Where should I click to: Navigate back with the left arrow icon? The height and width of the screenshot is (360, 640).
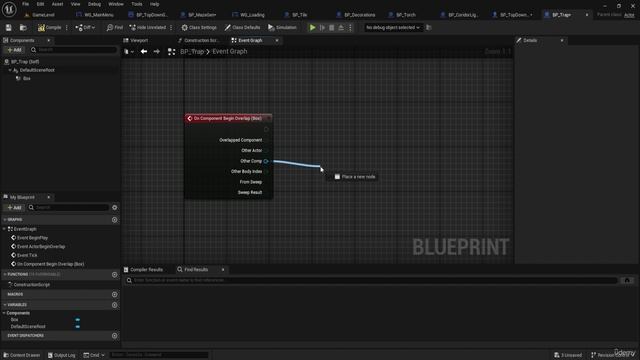144,51
